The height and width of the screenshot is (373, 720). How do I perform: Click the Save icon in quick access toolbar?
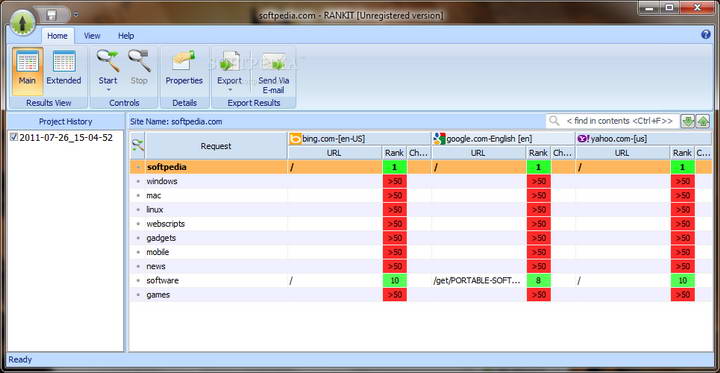tap(51, 15)
